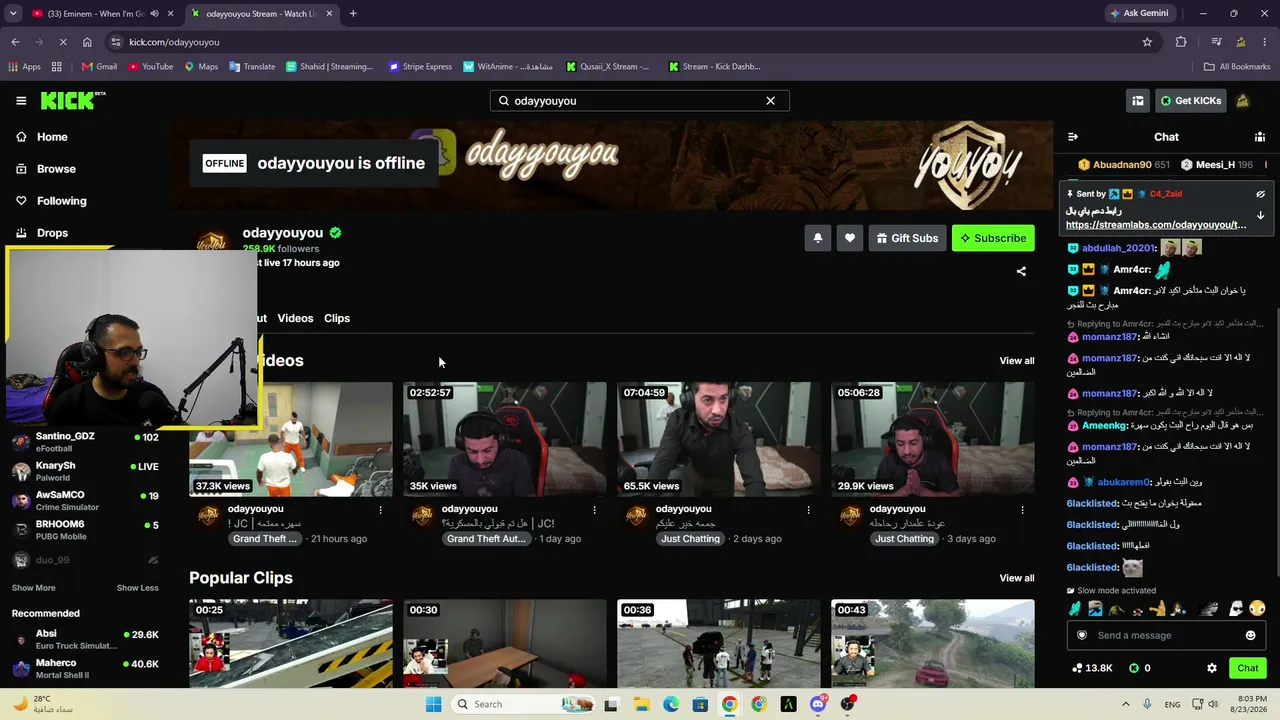The width and height of the screenshot is (1280, 720).
Task: Click the channel points 13.8K counter
Action: [x=1092, y=668]
